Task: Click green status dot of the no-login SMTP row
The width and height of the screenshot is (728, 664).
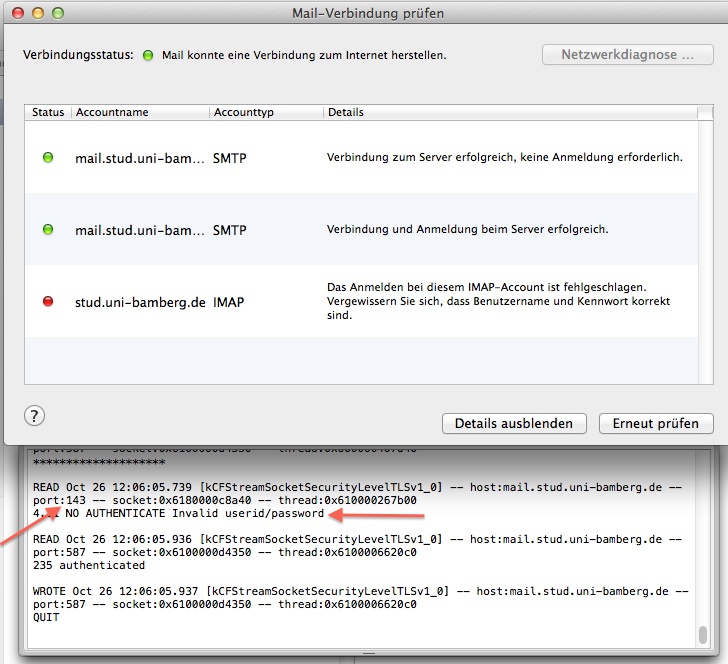Action: point(48,157)
